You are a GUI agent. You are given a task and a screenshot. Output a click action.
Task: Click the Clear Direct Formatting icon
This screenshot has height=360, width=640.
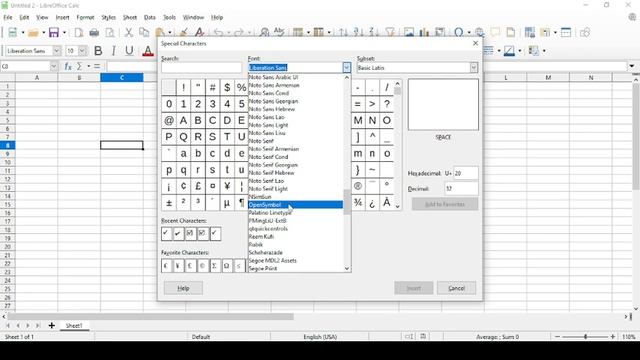tap(200, 33)
